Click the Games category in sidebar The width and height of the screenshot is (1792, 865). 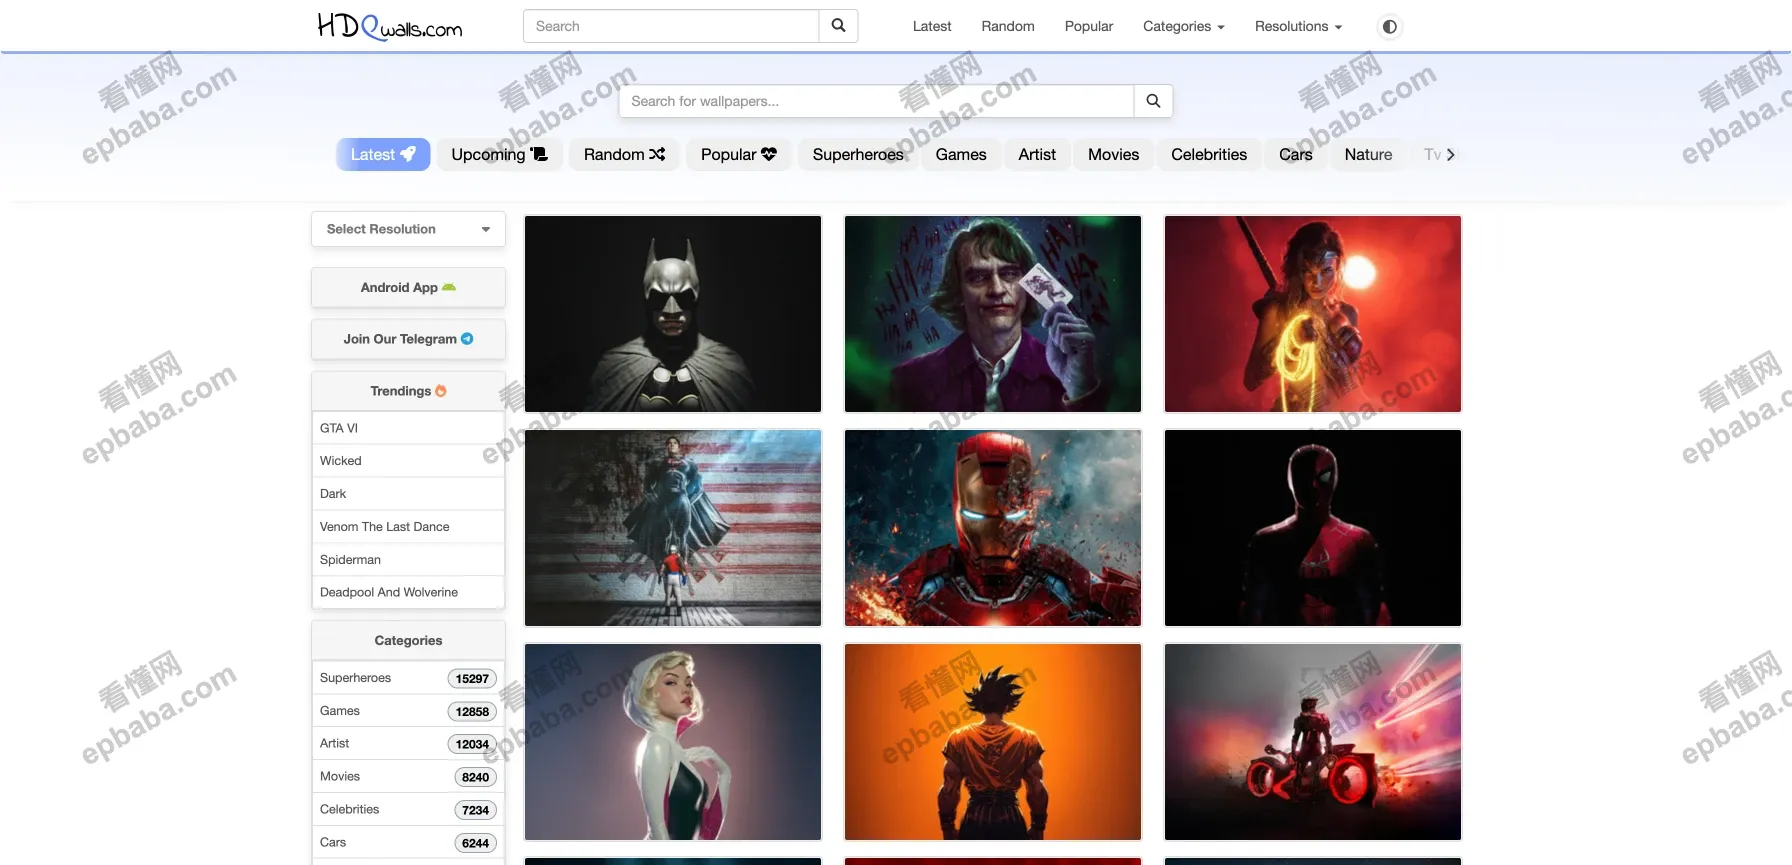(x=340, y=711)
